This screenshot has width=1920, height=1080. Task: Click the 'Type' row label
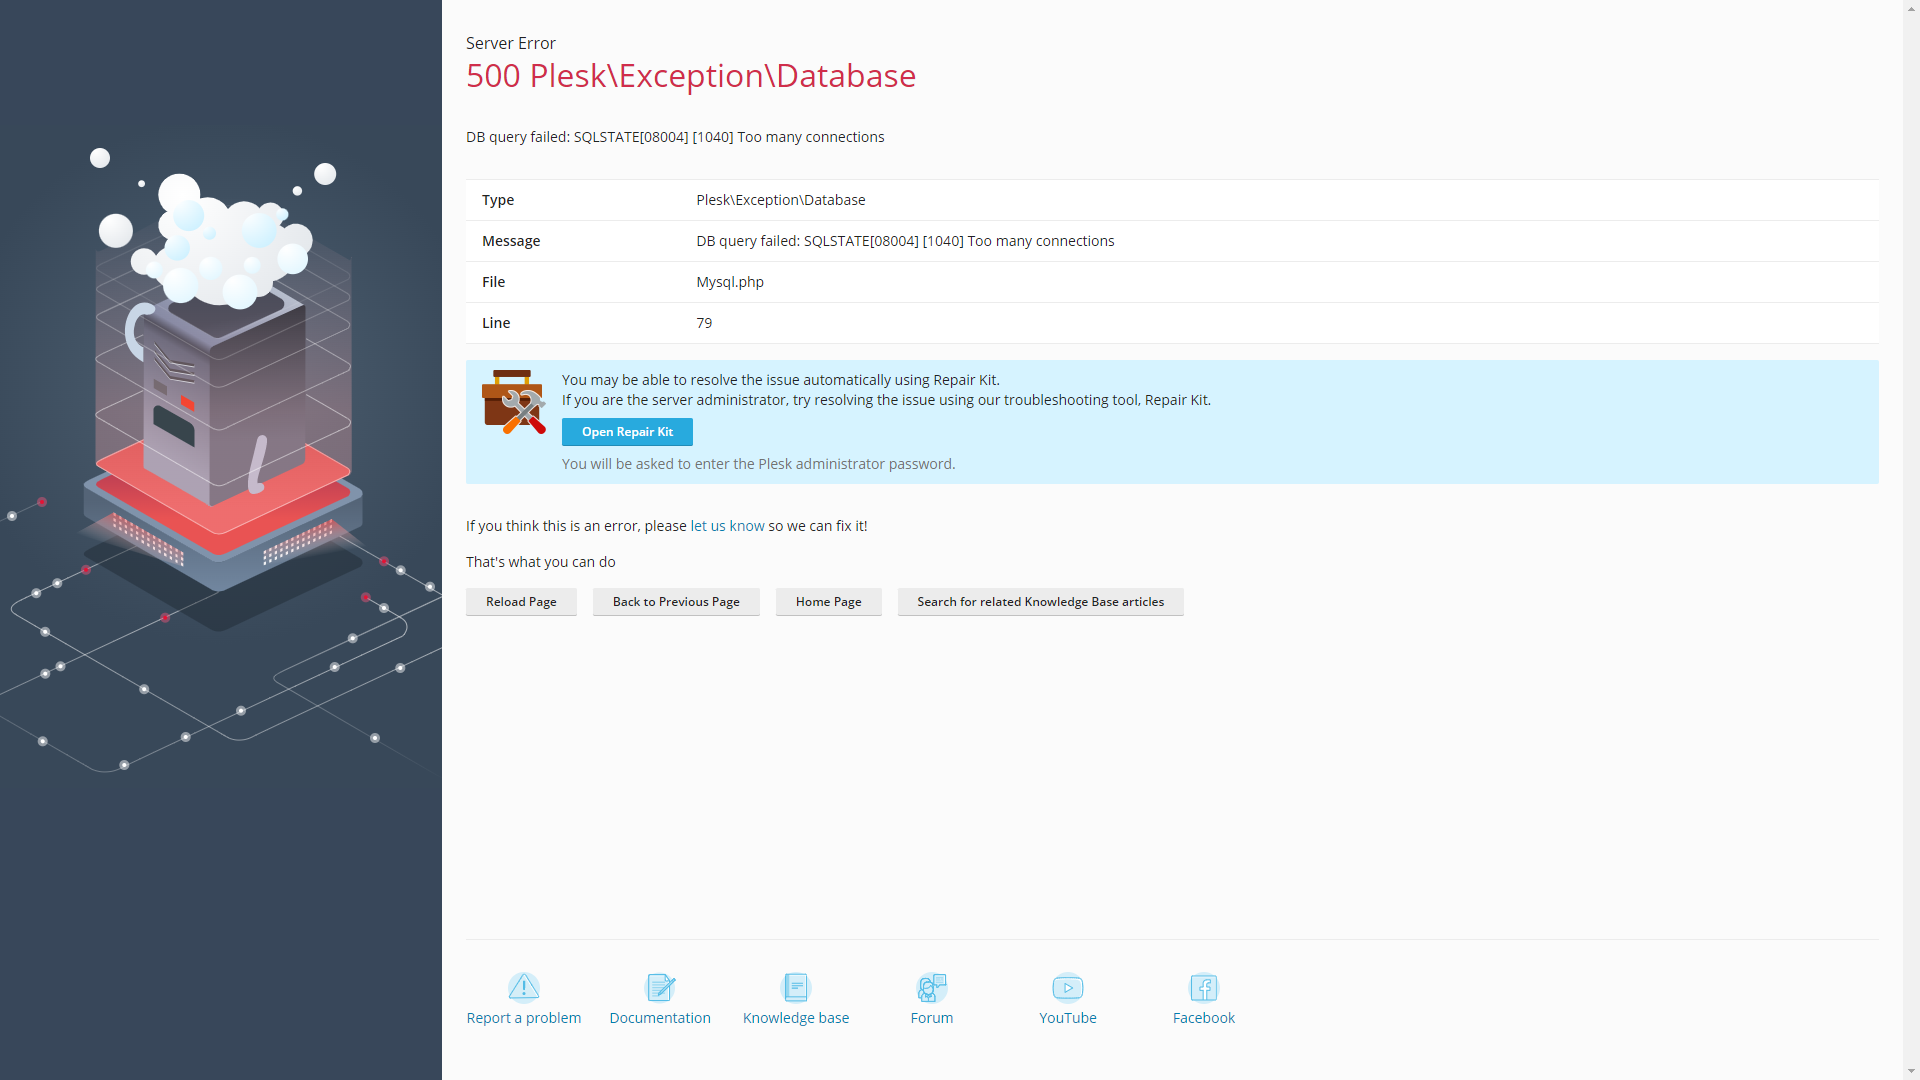498,200
